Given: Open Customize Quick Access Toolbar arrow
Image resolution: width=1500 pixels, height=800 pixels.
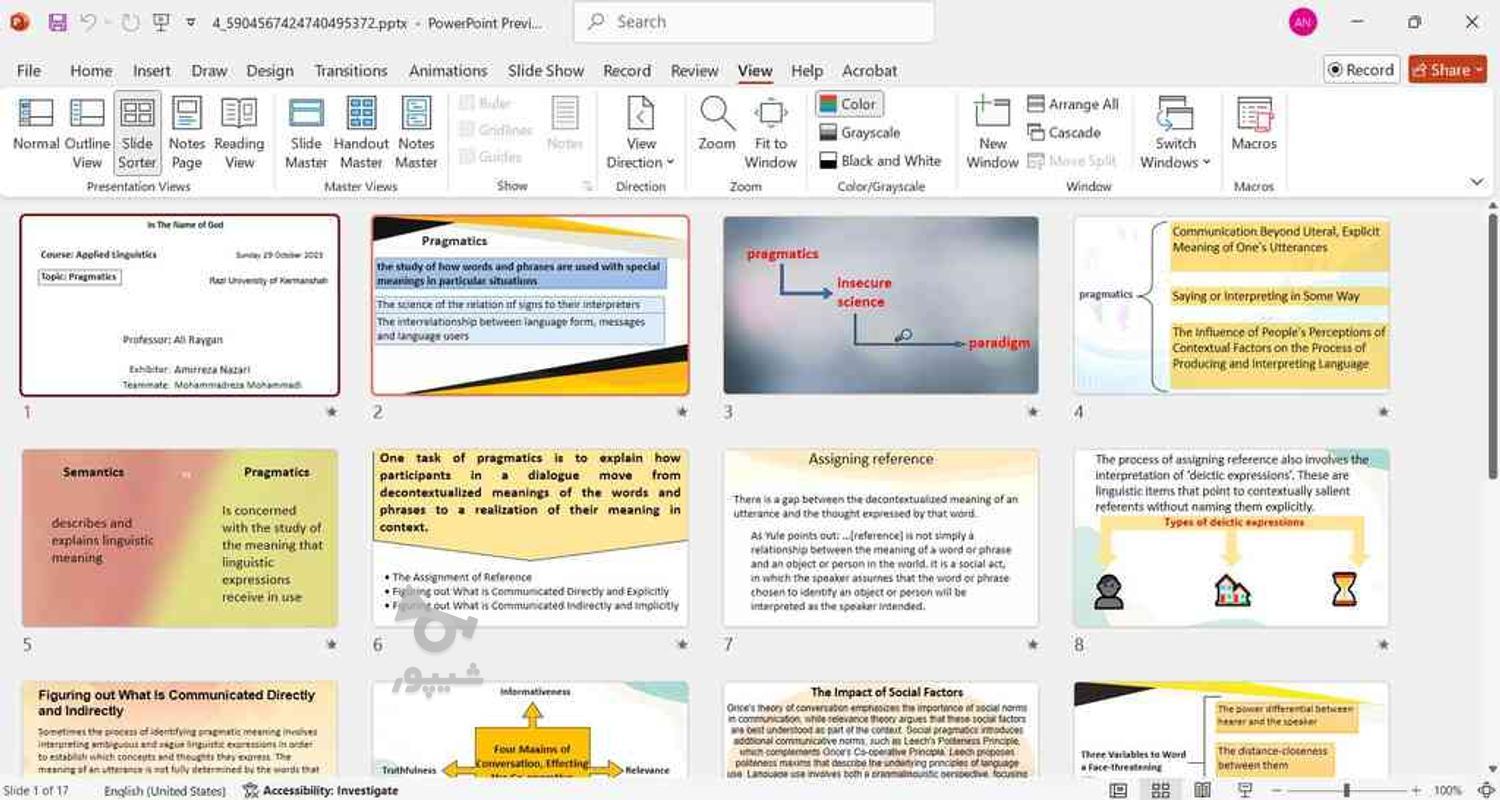Looking at the screenshot, I should [x=191, y=22].
